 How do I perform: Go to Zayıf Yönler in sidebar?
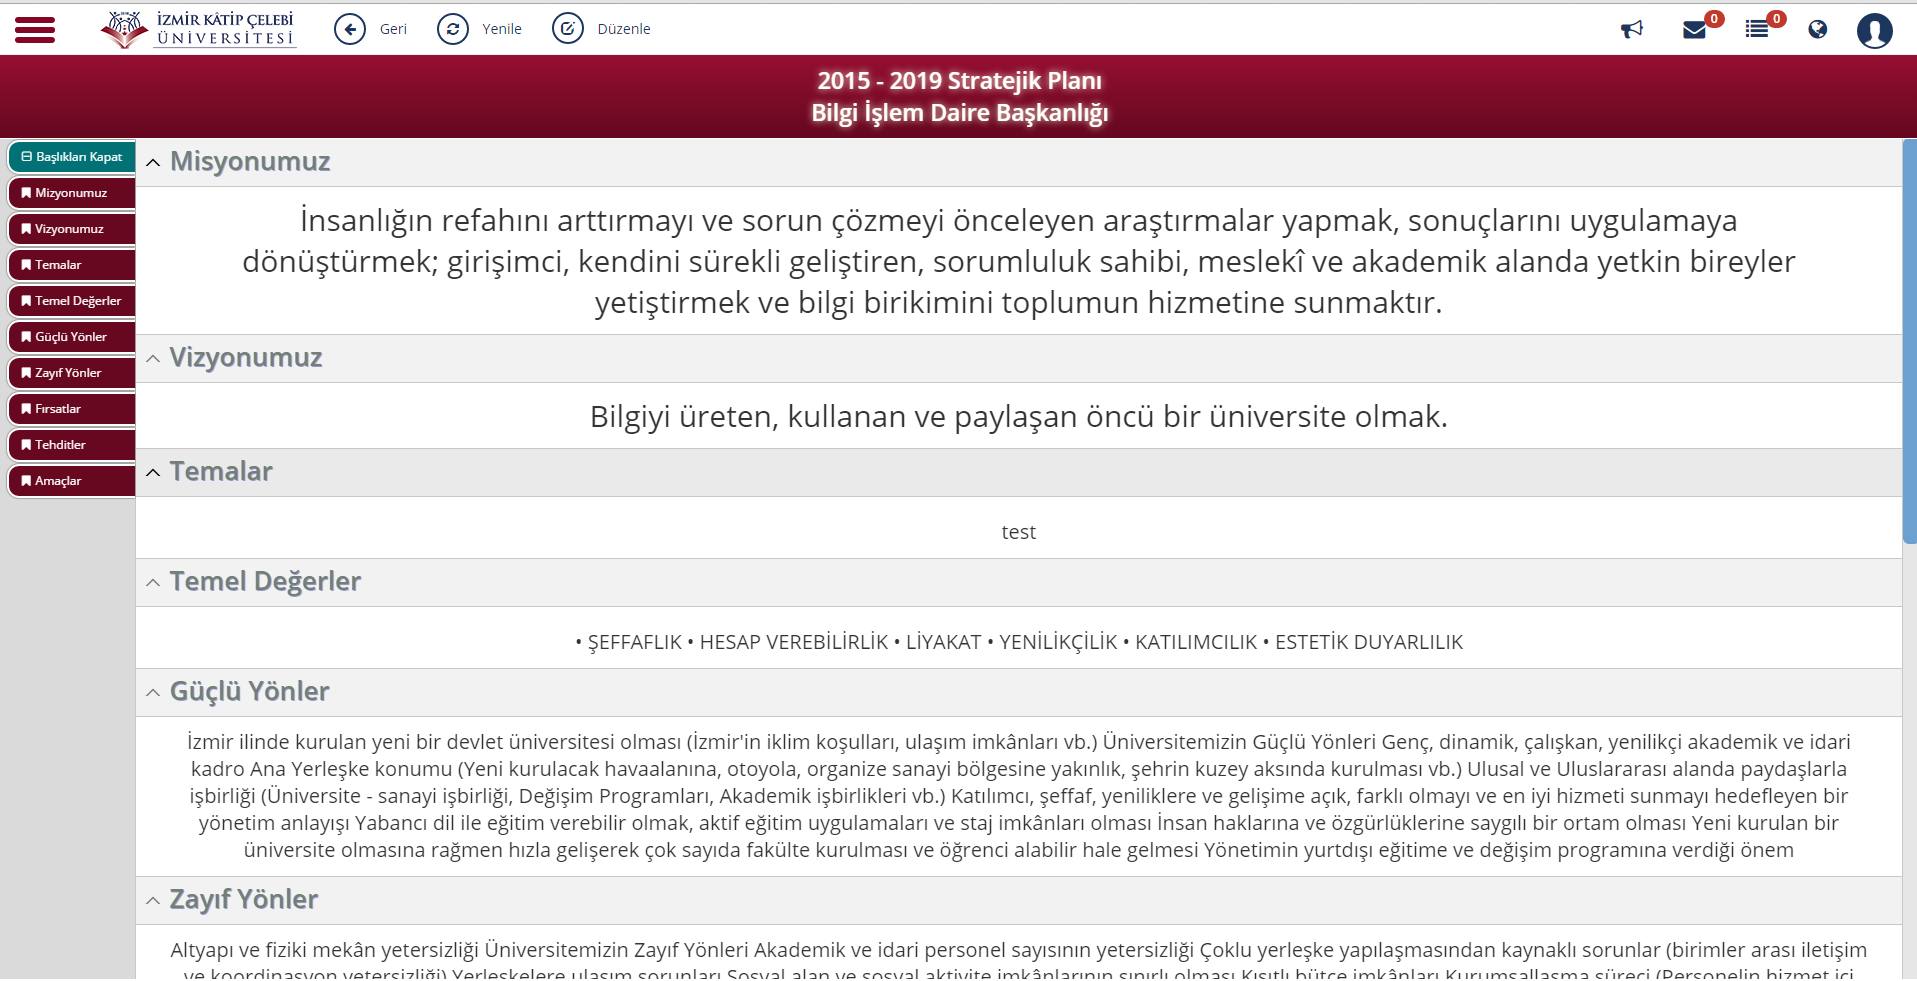72,373
